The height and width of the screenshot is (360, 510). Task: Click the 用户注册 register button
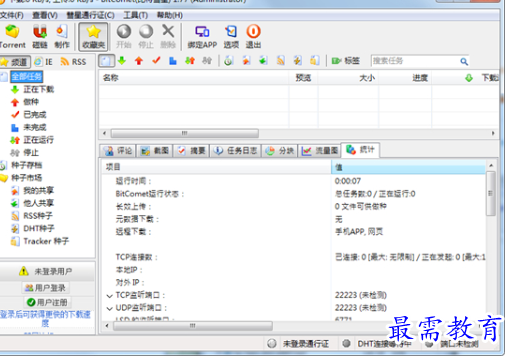[47, 302]
